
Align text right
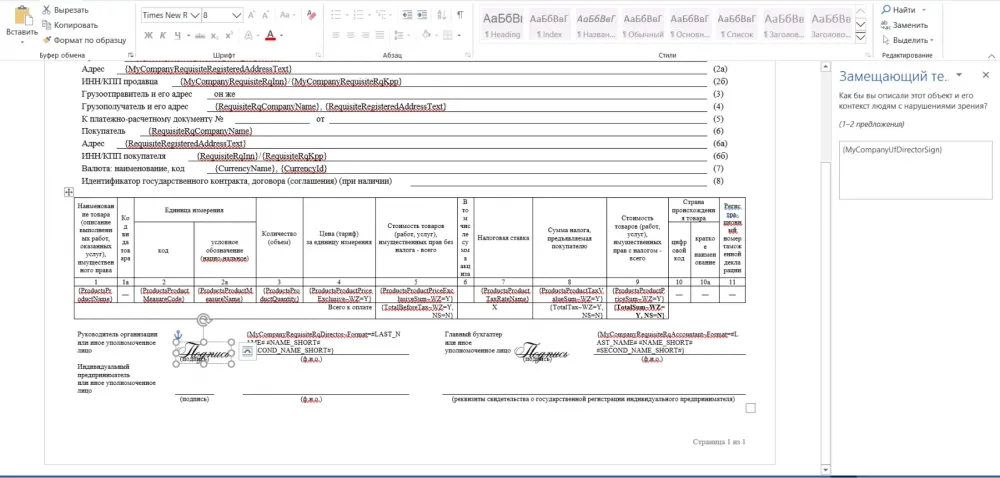[x=367, y=35]
